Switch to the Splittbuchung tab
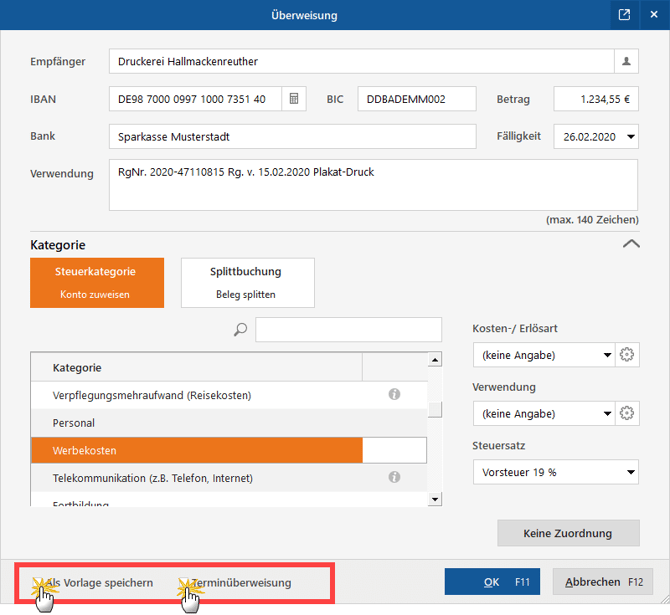Screen dimensions: 670x615 pos(247,282)
